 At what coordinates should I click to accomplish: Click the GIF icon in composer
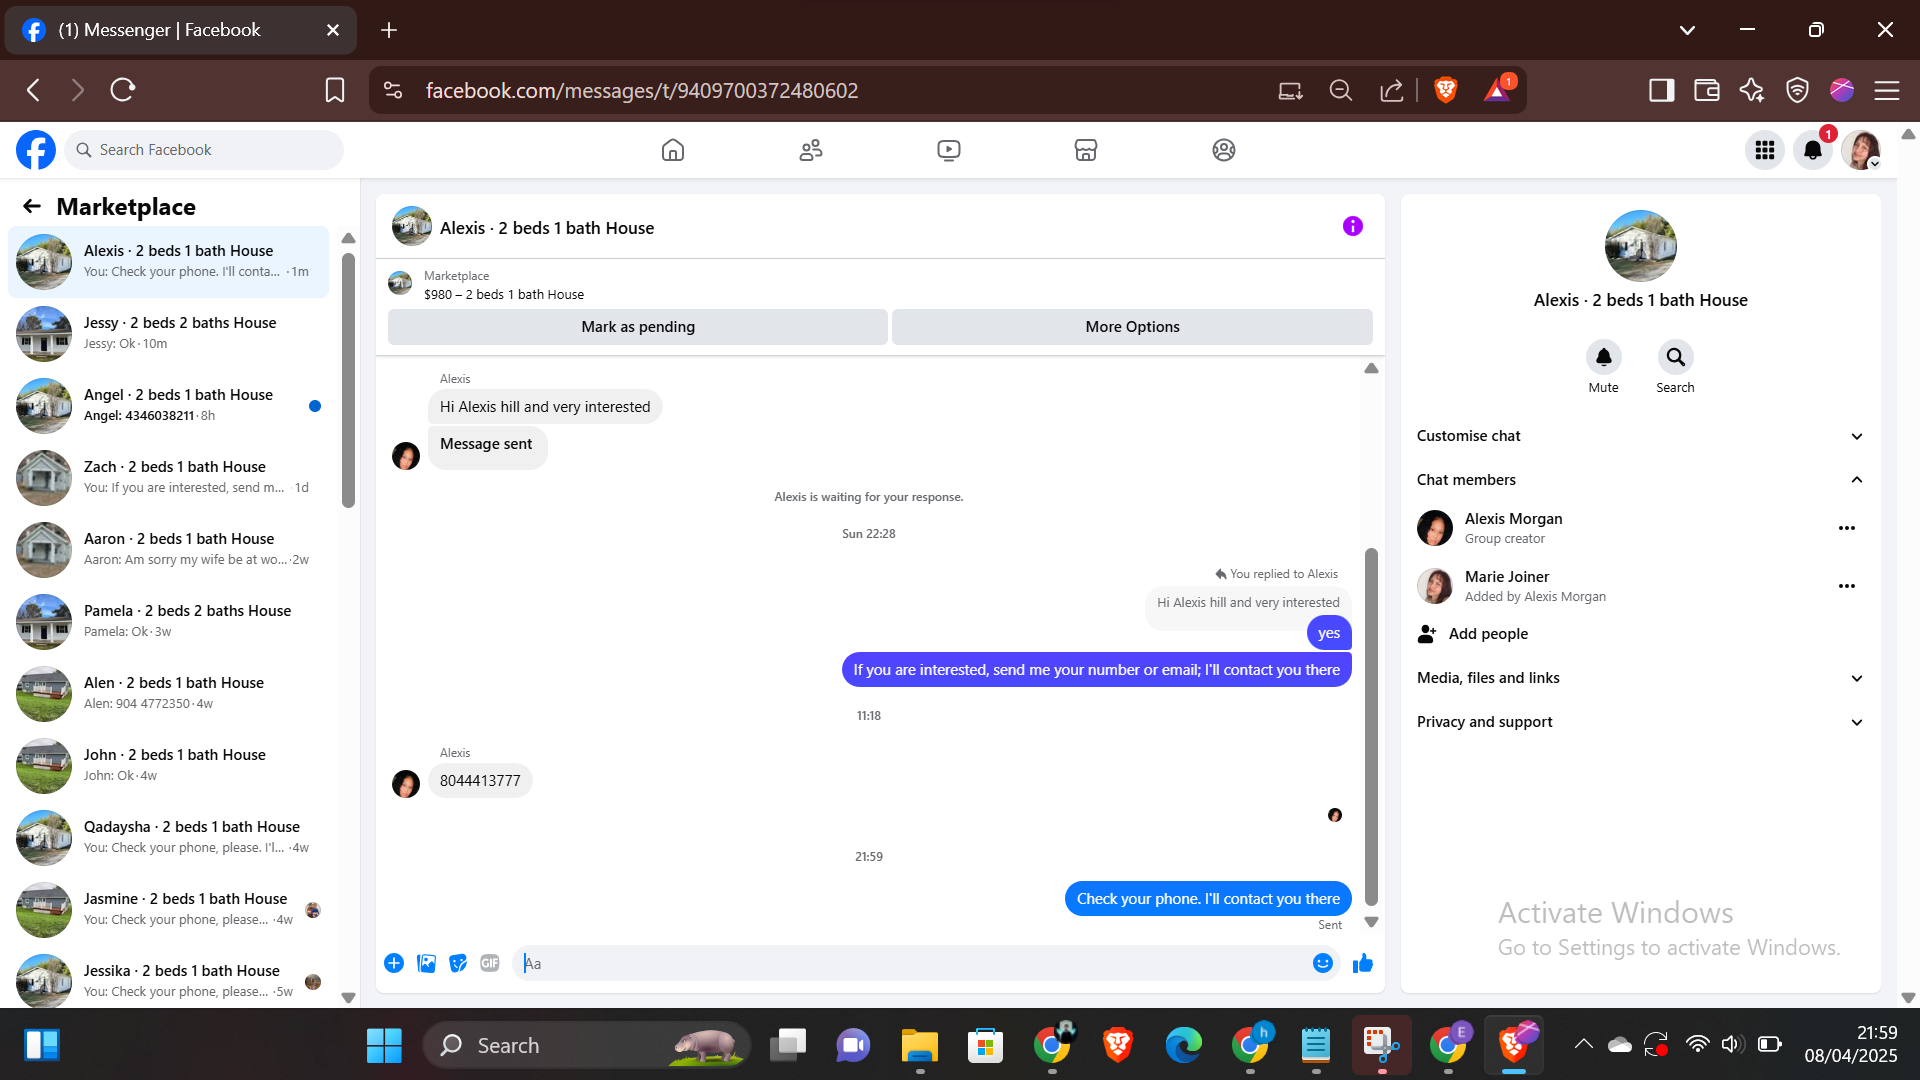(x=489, y=963)
